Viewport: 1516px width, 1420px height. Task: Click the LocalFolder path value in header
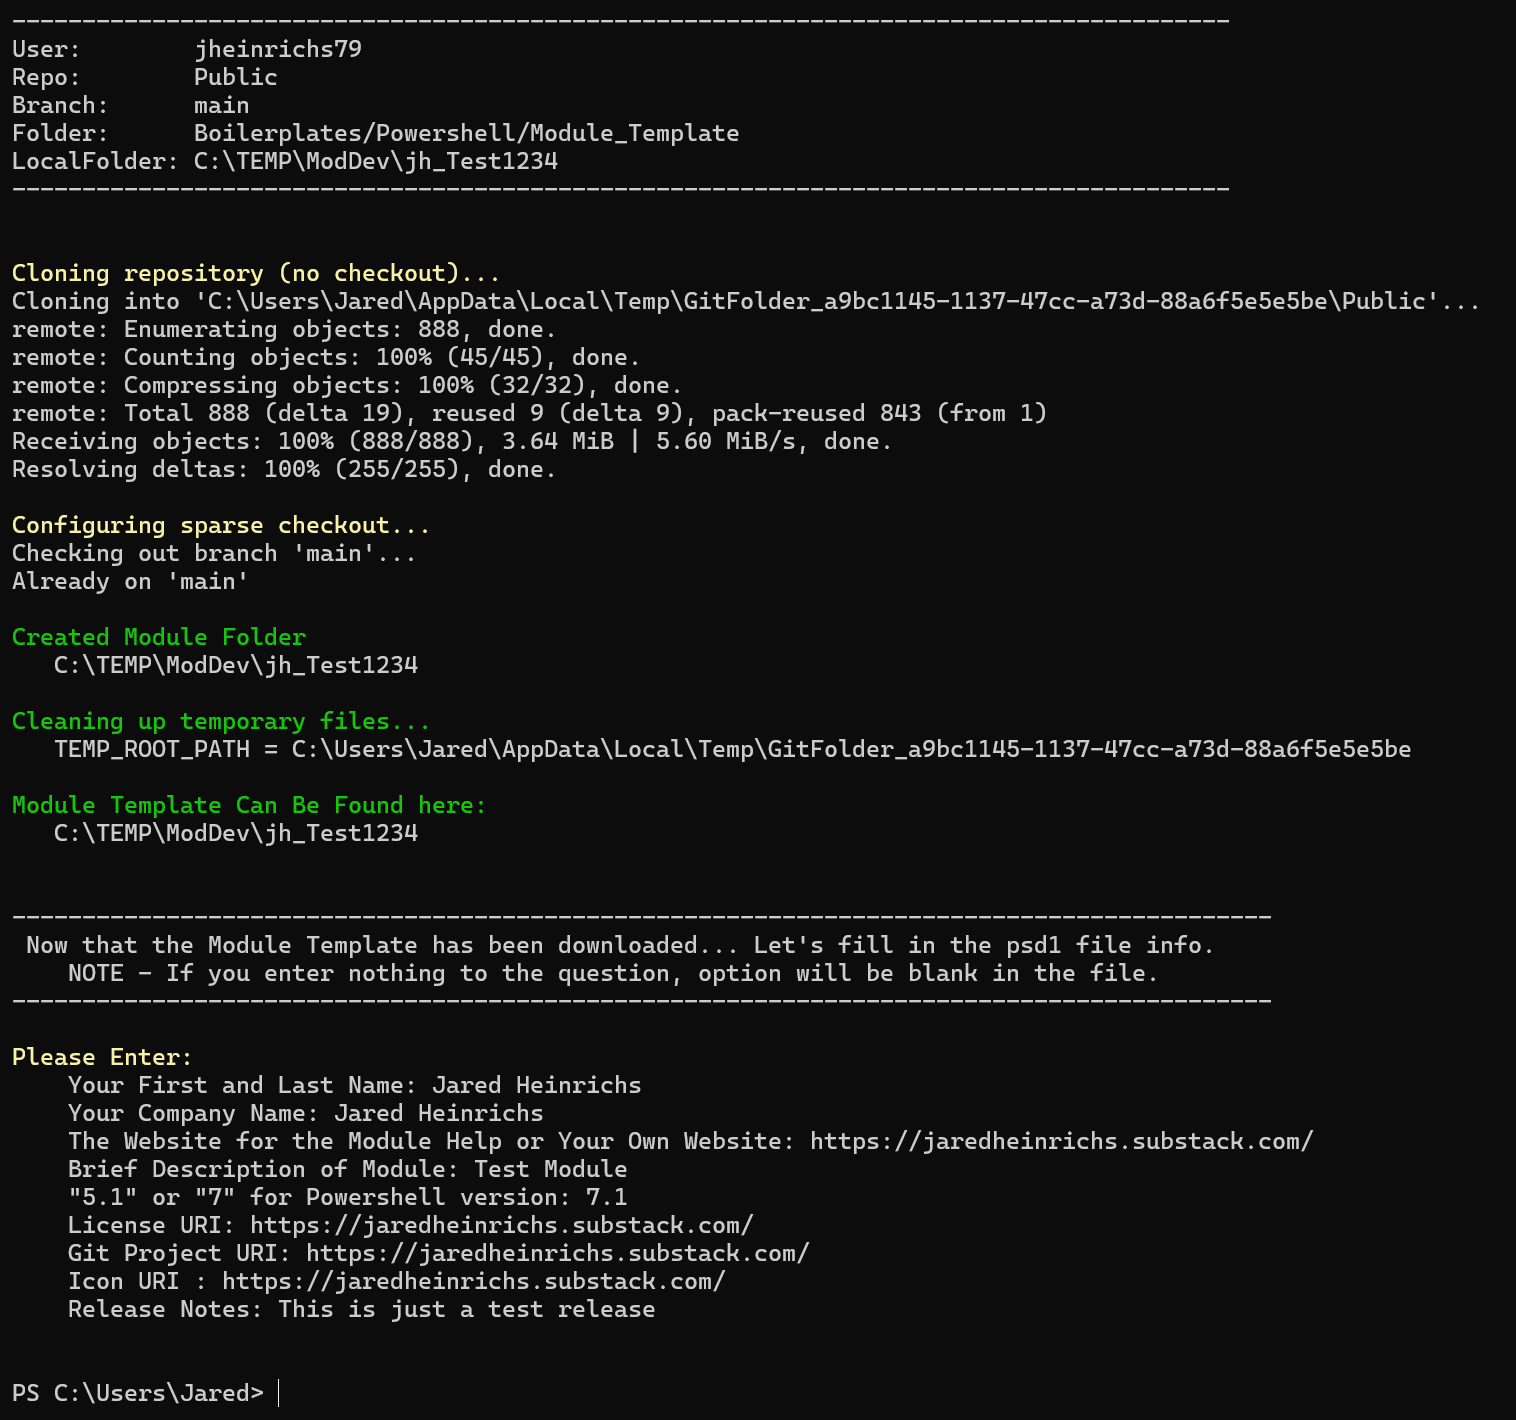pyautogui.click(x=376, y=161)
